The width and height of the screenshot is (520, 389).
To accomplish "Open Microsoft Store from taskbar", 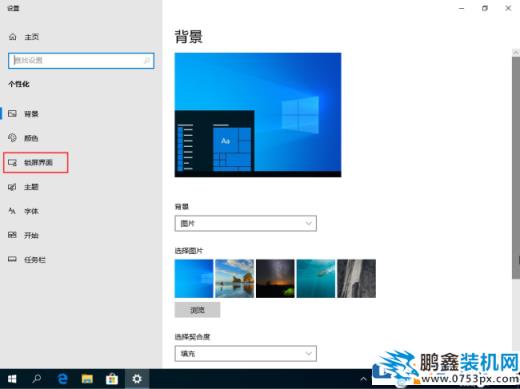I will point(112,379).
